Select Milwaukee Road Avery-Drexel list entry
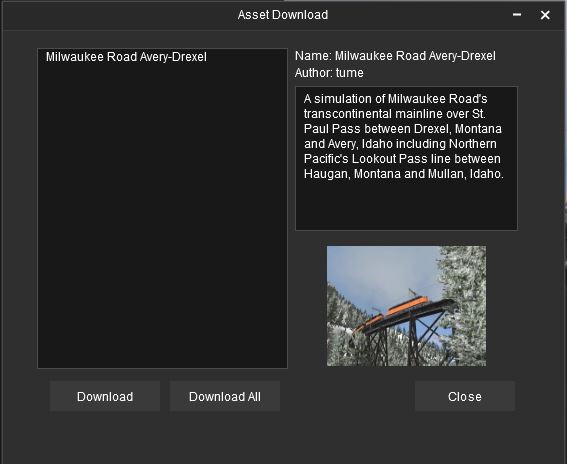The width and height of the screenshot is (567, 464). [x=126, y=57]
